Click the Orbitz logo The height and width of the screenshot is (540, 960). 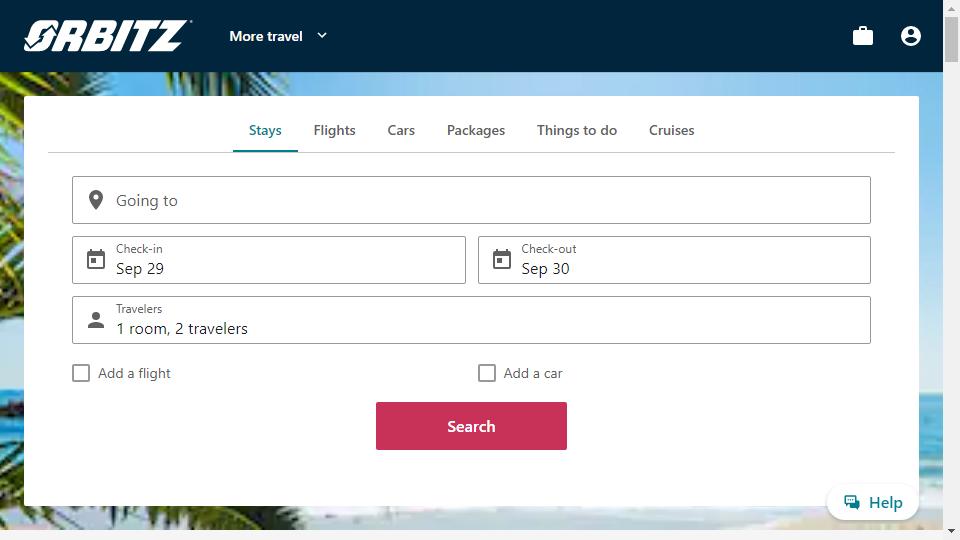[x=107, y=36]
